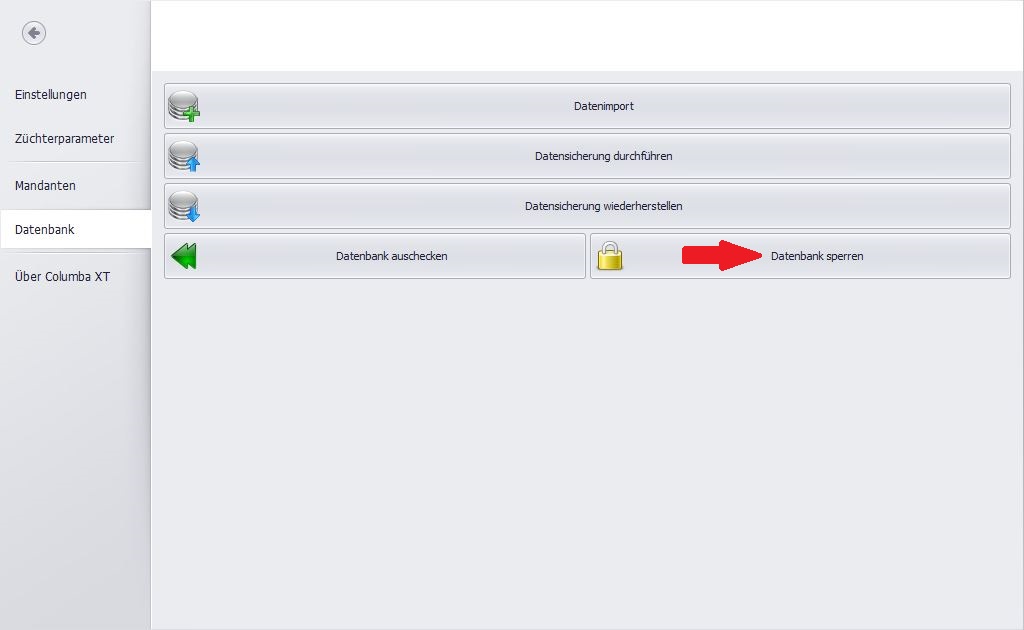Click the yellow padlock icon
The height and width of the screenshot is (630, 1024).
tap(610, 256)
